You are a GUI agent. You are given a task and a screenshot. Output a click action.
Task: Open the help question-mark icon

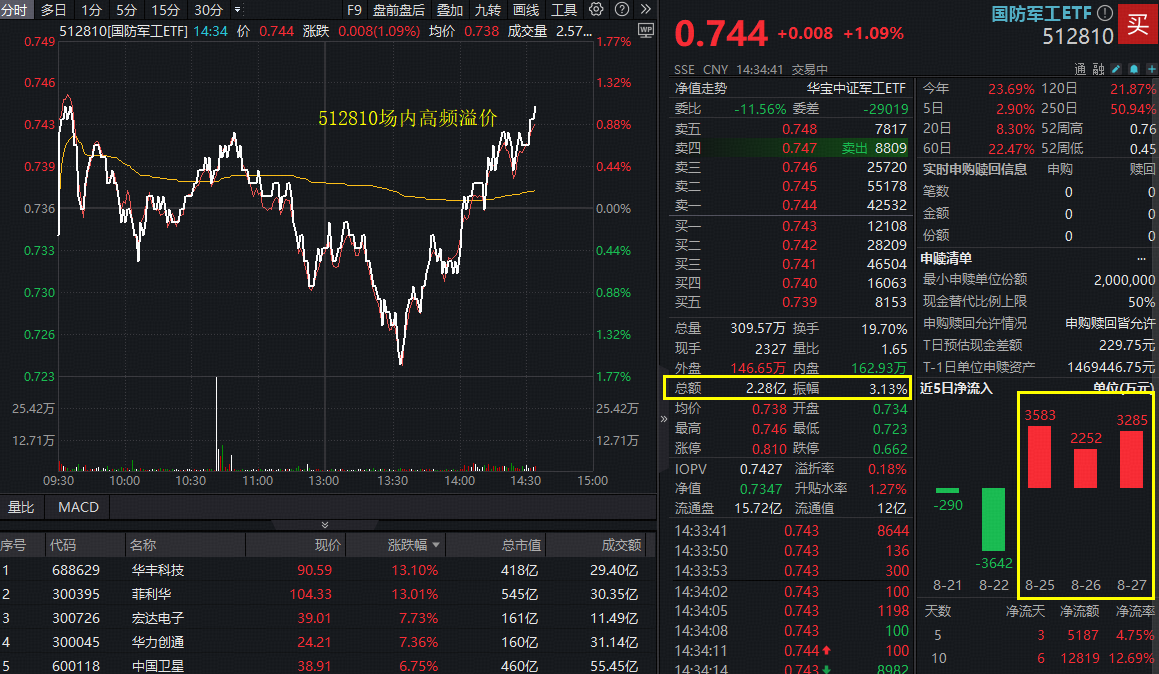click(x=622, y=9)
